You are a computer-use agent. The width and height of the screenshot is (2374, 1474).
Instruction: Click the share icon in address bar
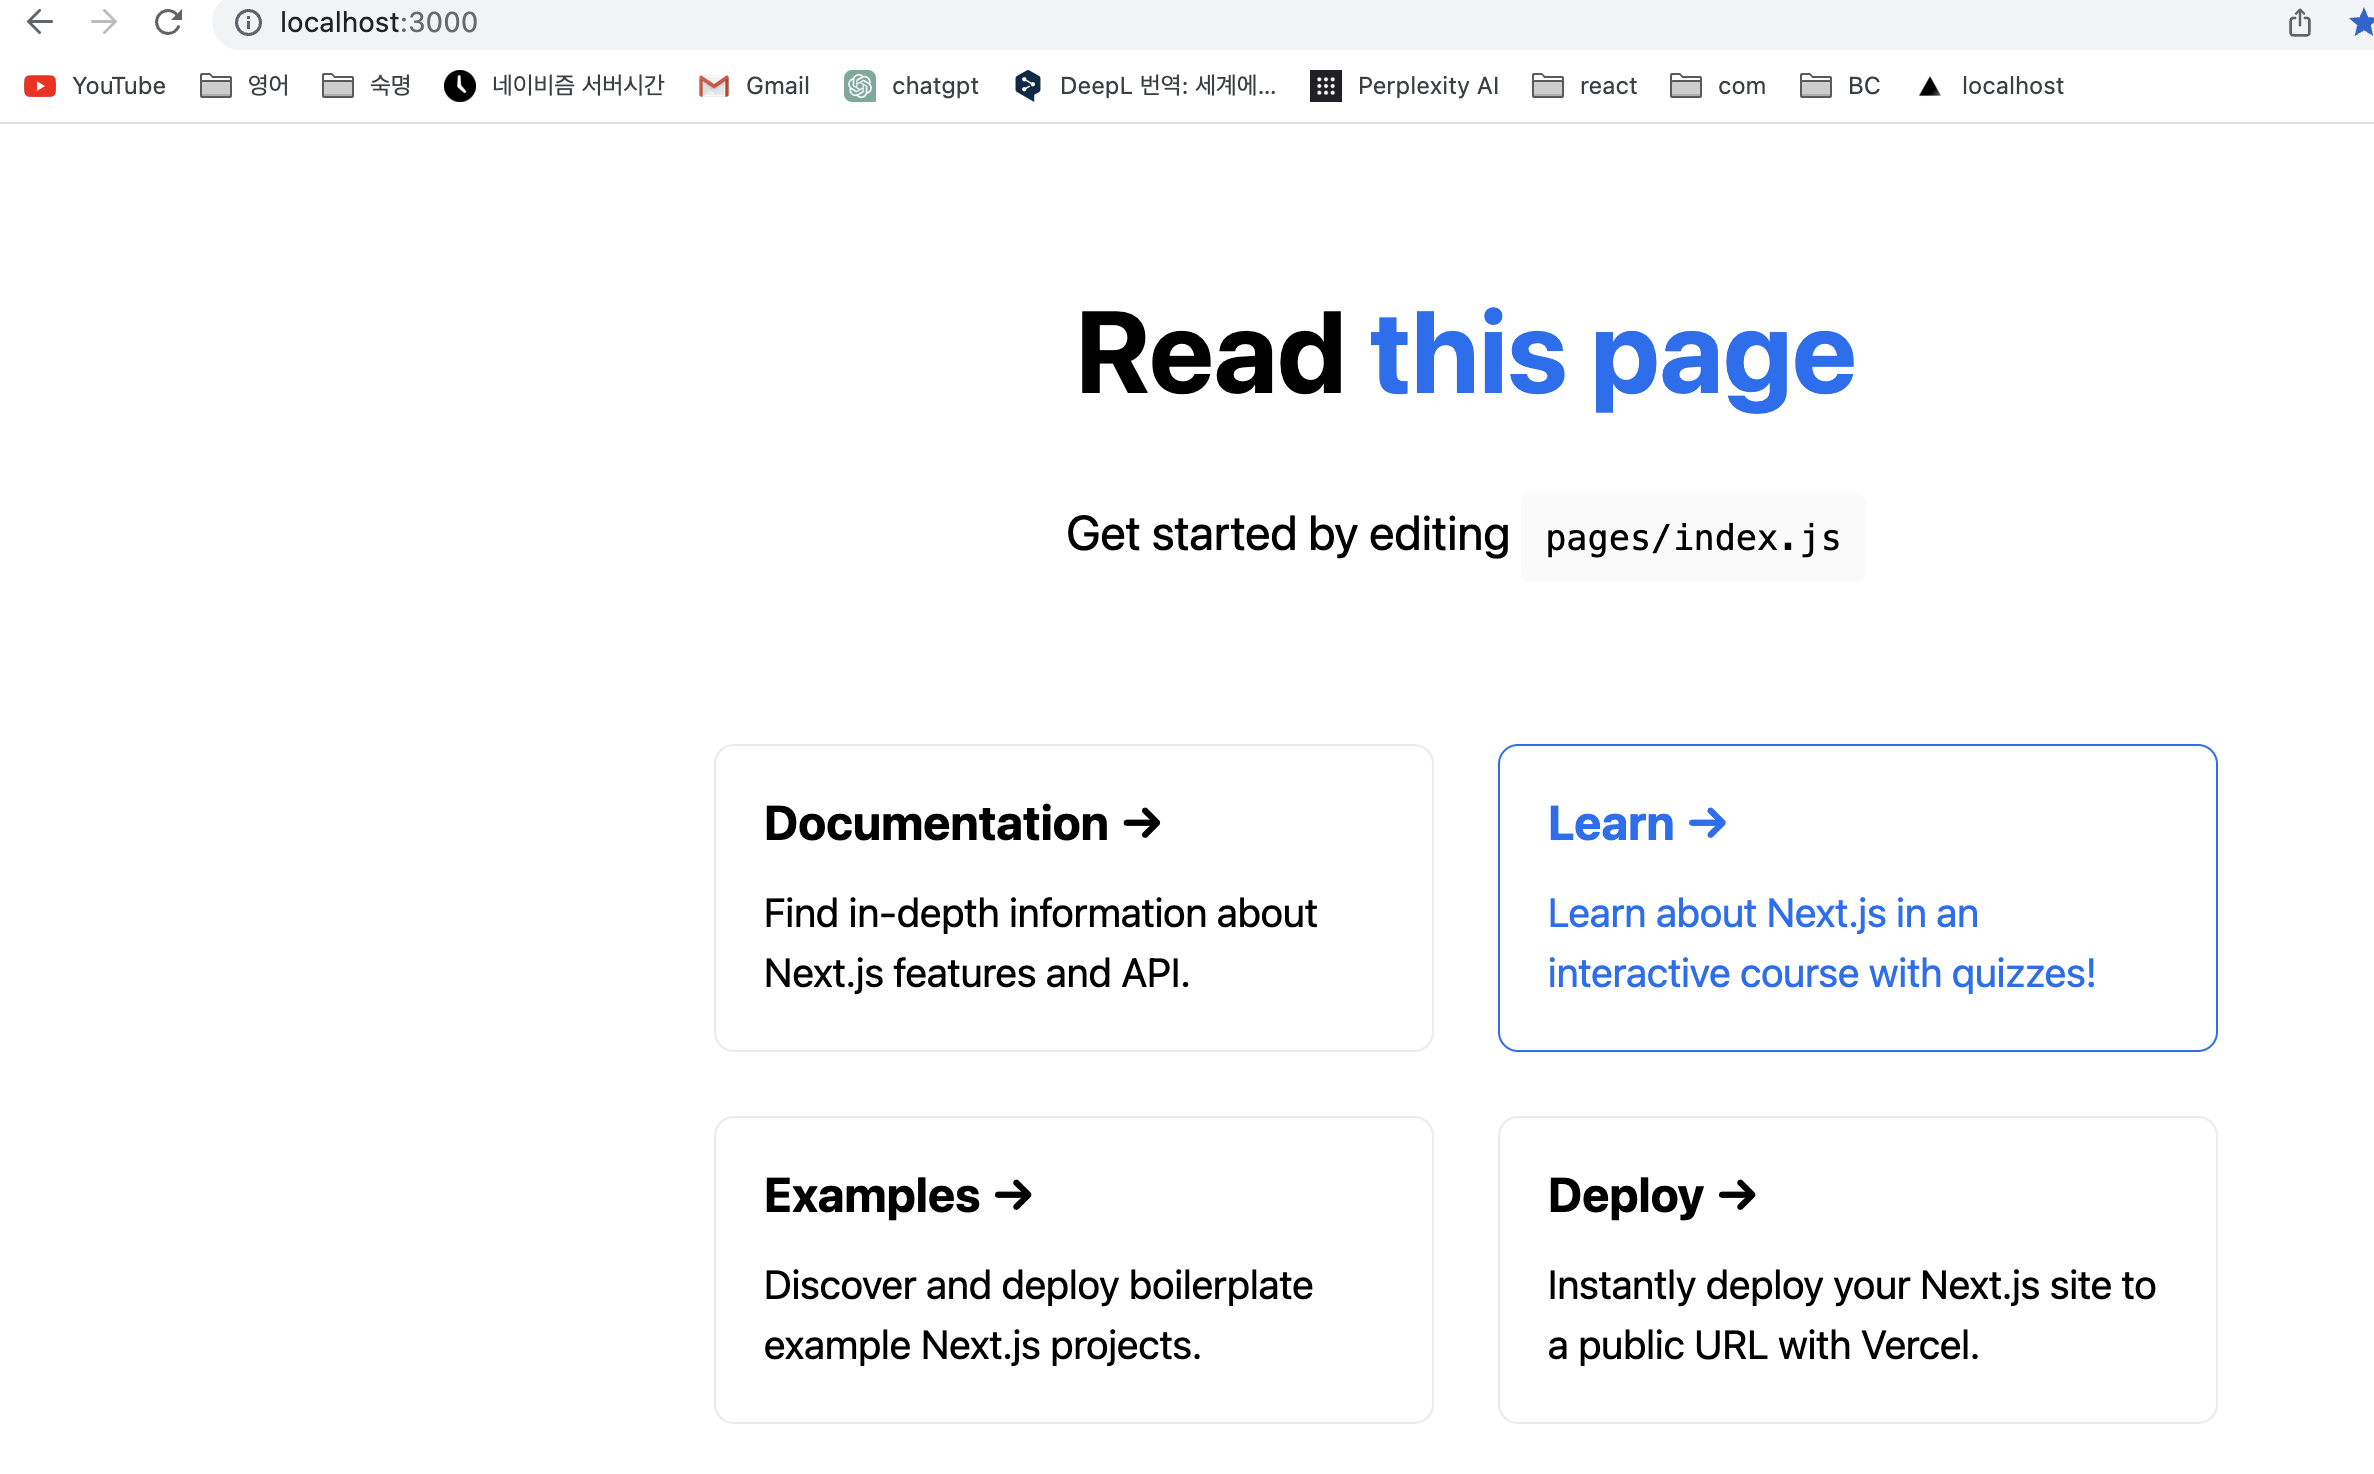2299,22
